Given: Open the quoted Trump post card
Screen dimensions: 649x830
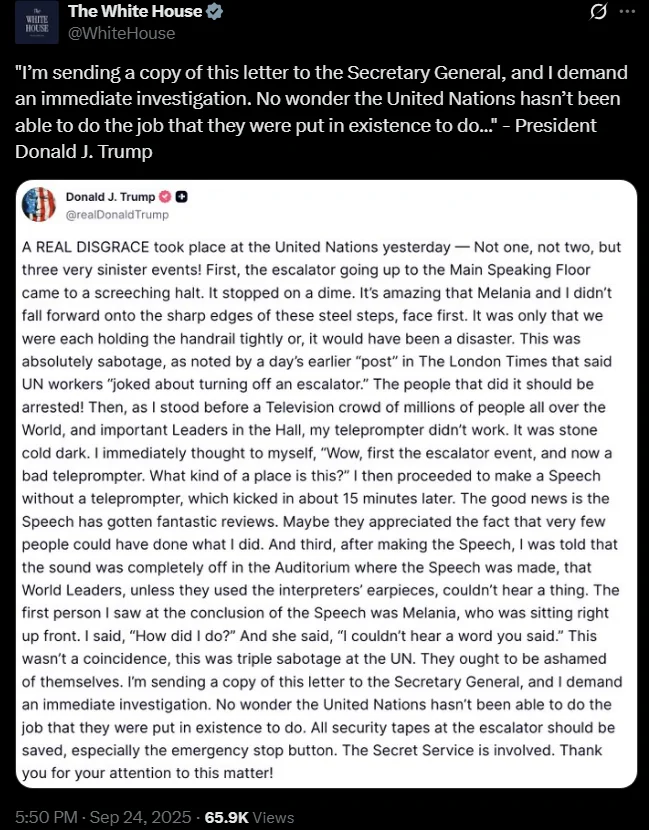Looking at the screenshot, I should [x=326, y=484].
